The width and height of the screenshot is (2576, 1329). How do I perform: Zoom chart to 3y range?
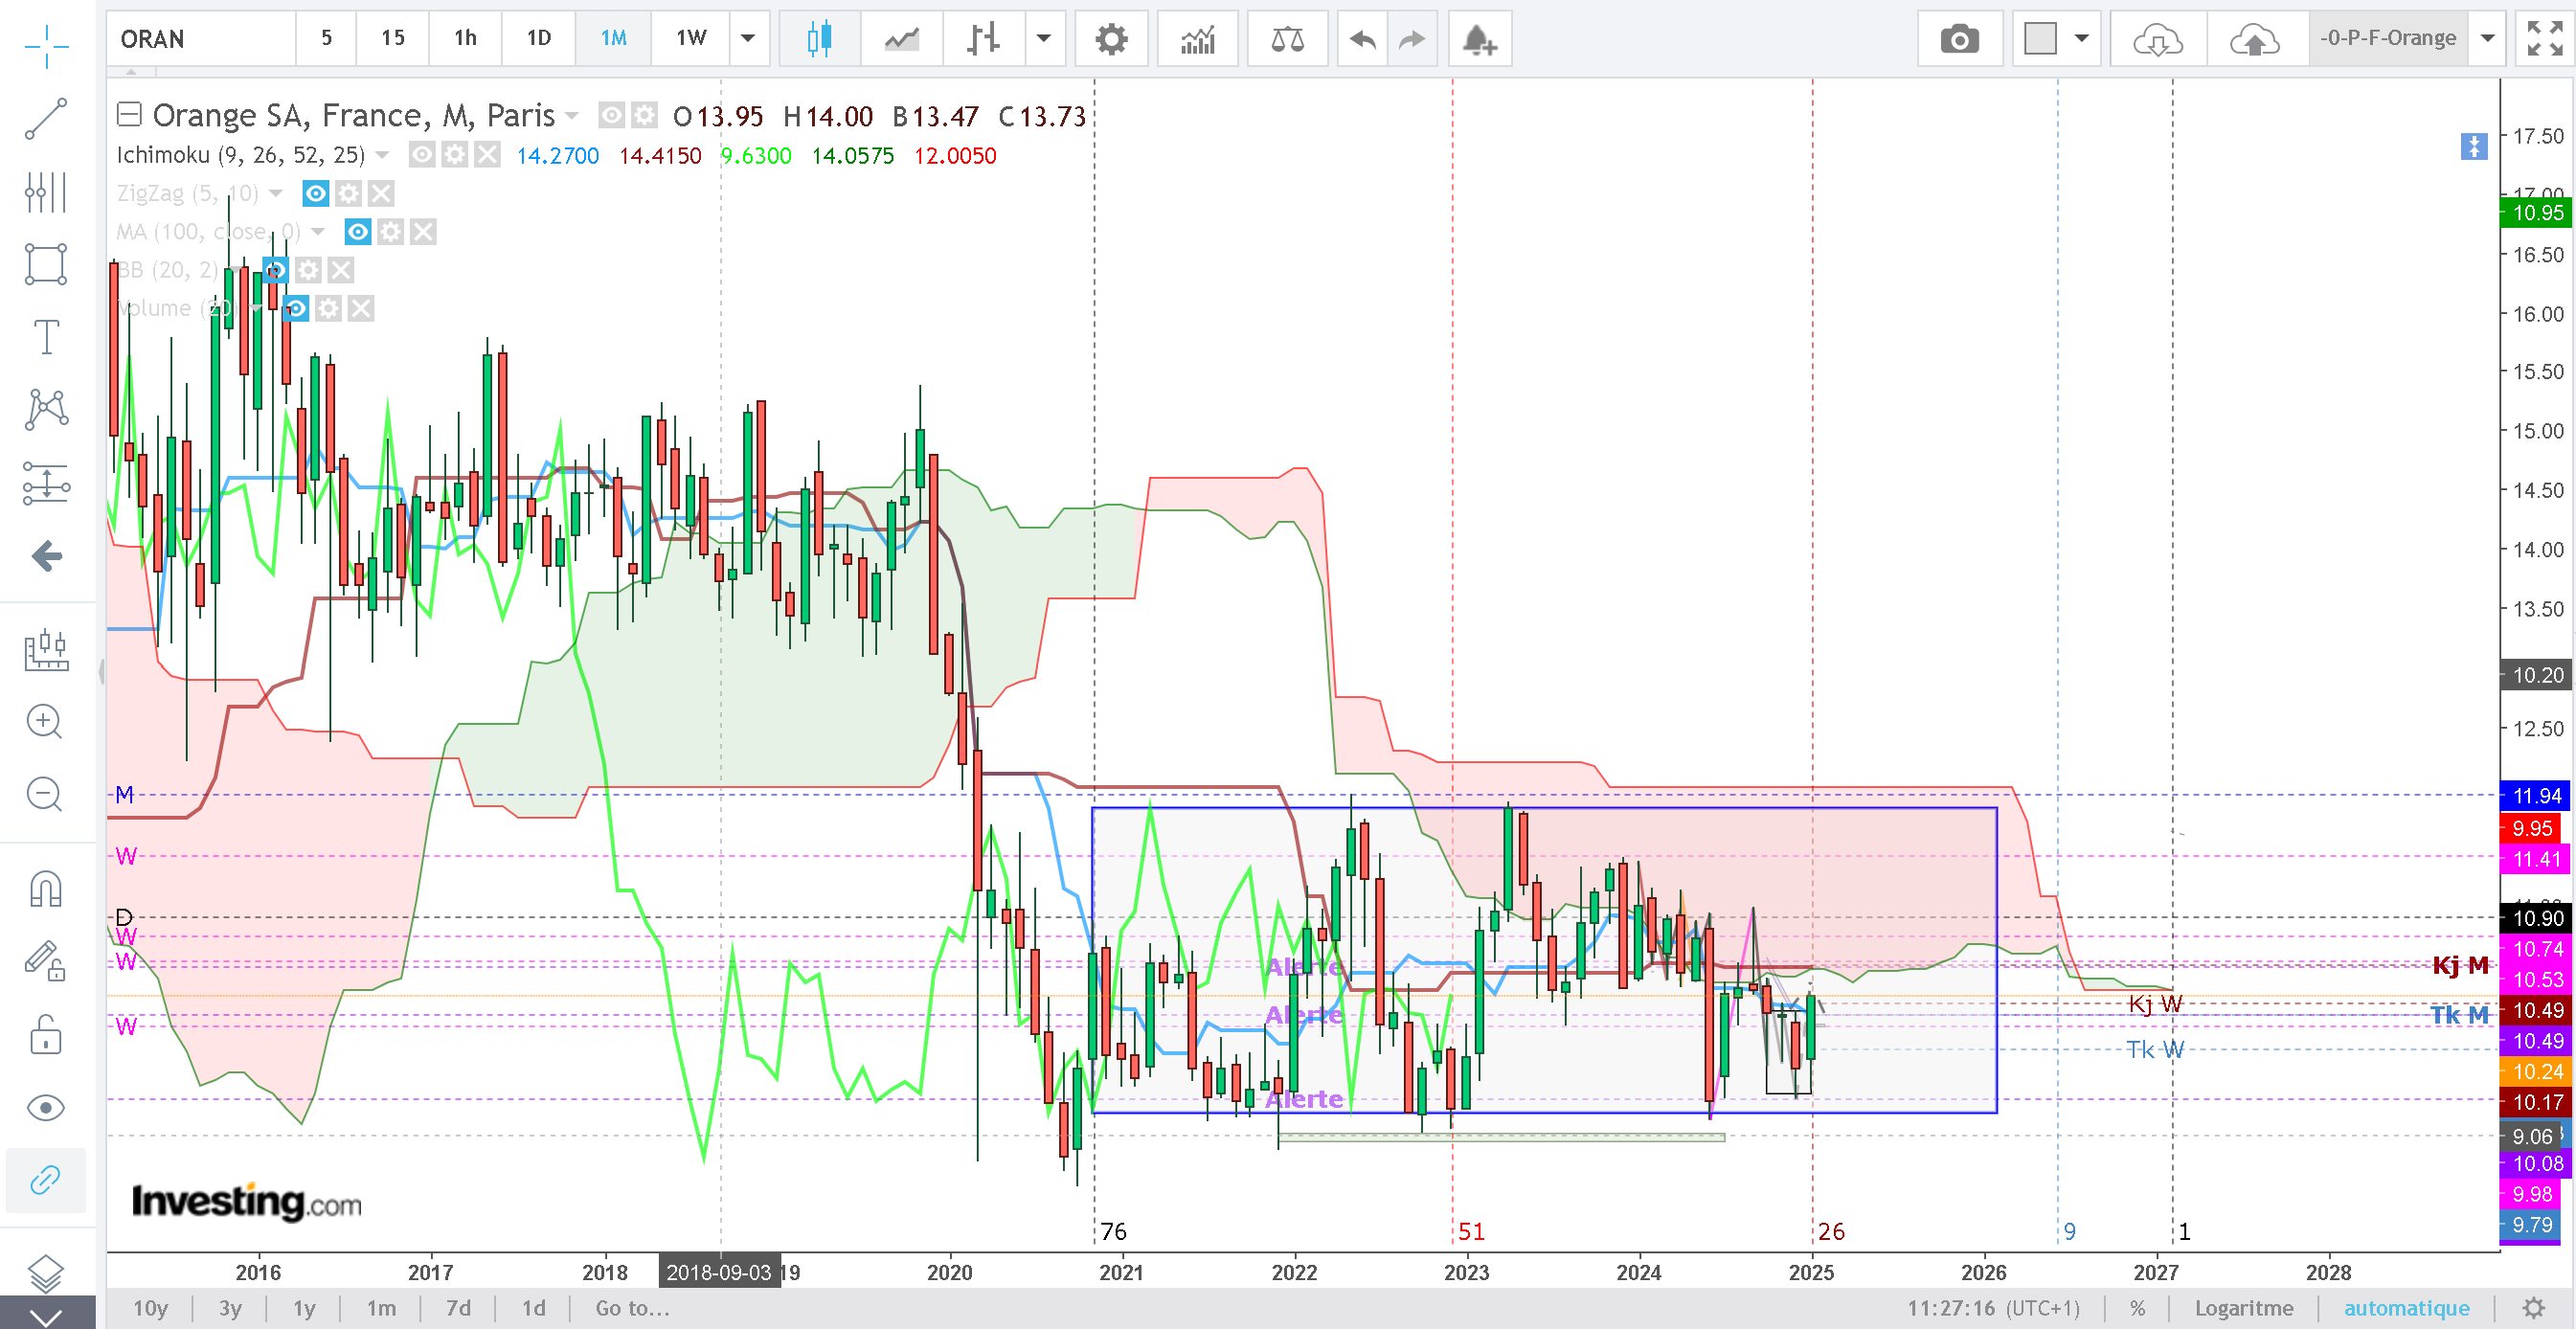point(230,1308)
